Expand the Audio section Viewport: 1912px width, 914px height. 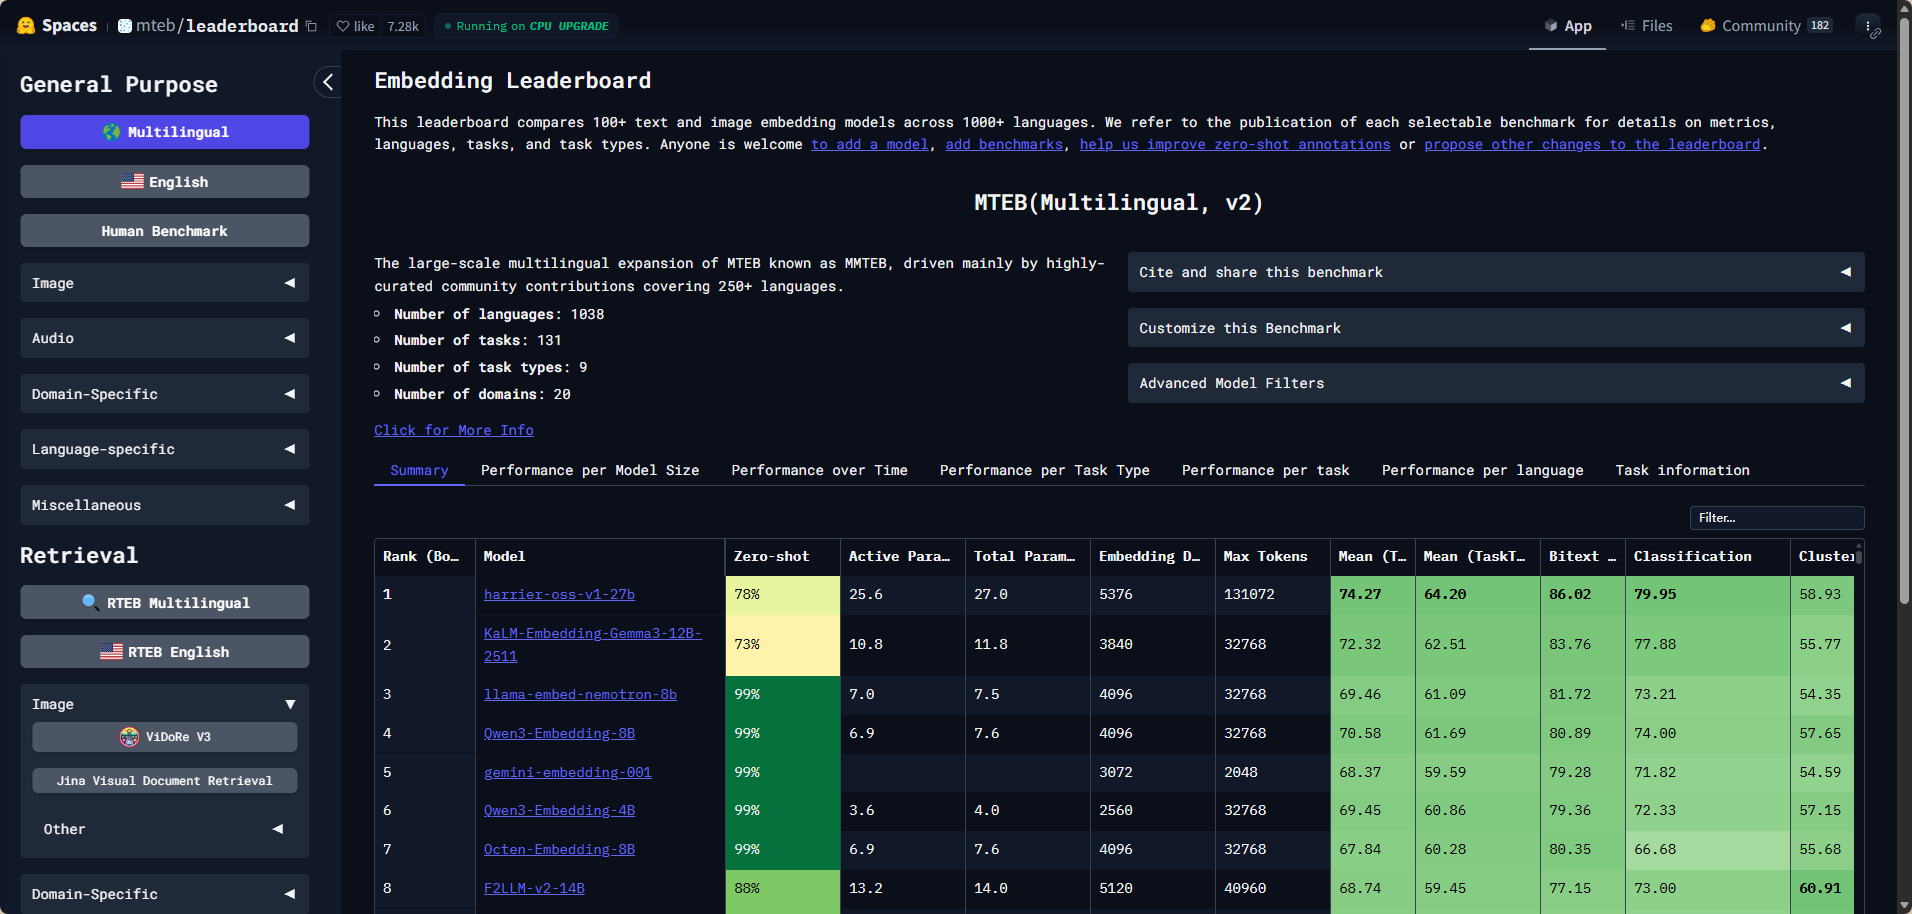165,338
